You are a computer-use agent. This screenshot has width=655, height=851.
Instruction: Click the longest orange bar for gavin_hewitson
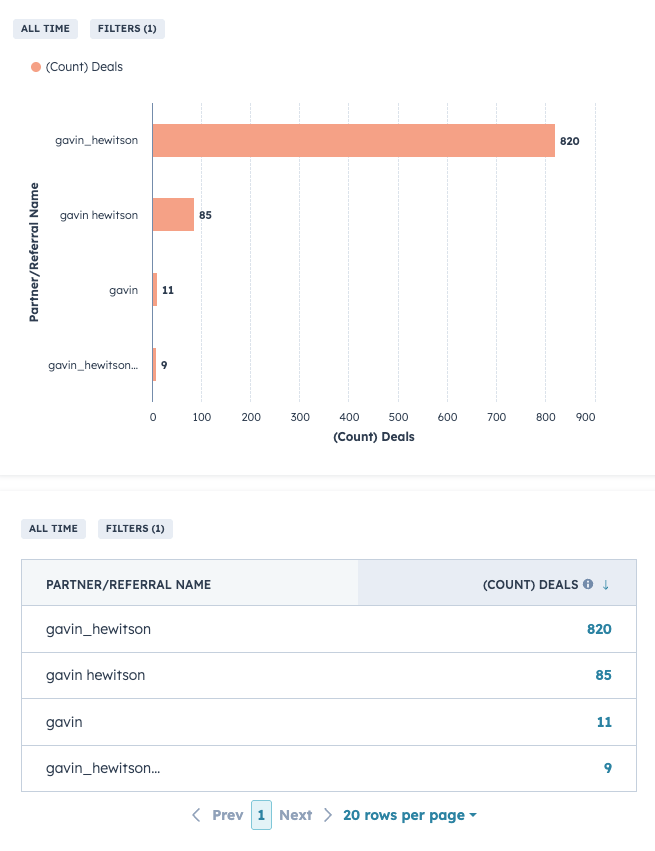click(x=350, y=140)
